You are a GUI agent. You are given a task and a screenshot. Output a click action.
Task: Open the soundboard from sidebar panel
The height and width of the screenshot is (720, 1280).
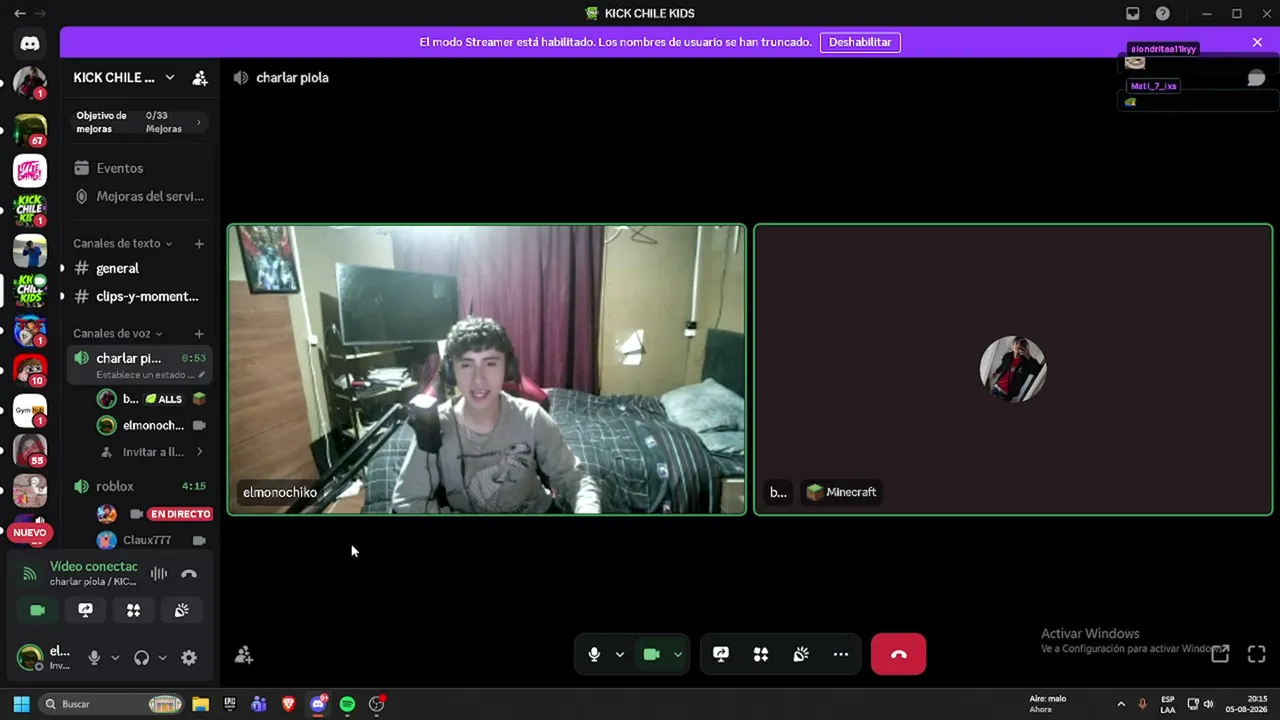(181, 610)
